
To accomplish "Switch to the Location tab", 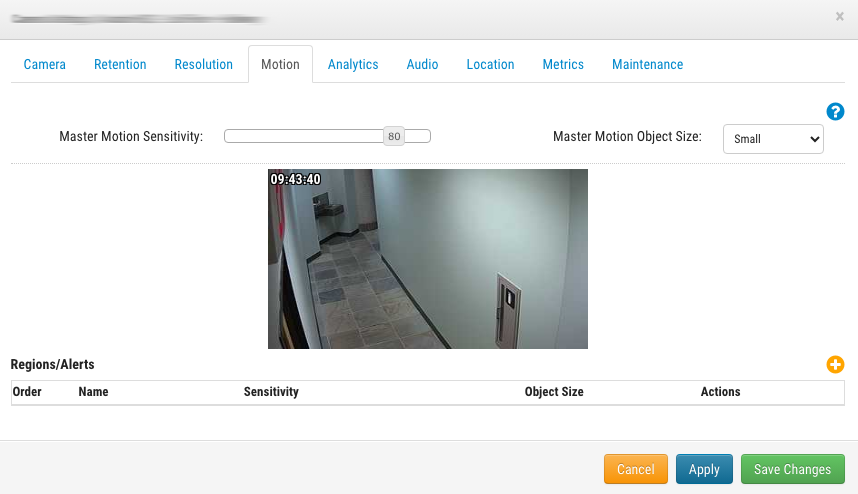I will tap(490, 64).
